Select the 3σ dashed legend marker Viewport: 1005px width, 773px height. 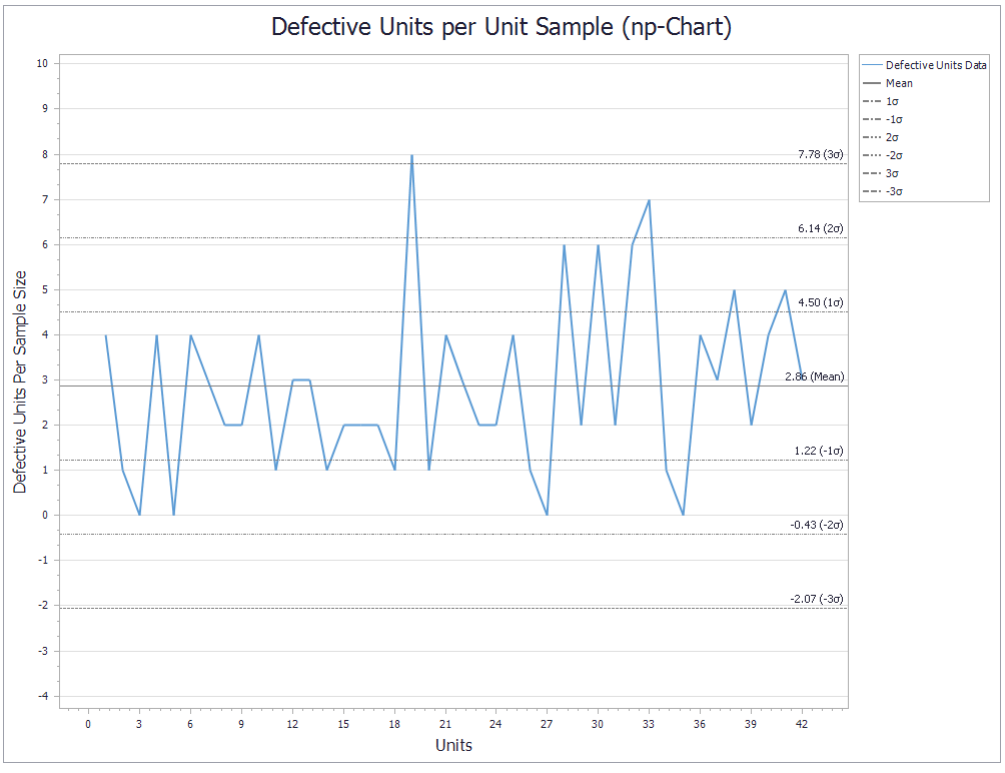(872, 172)
